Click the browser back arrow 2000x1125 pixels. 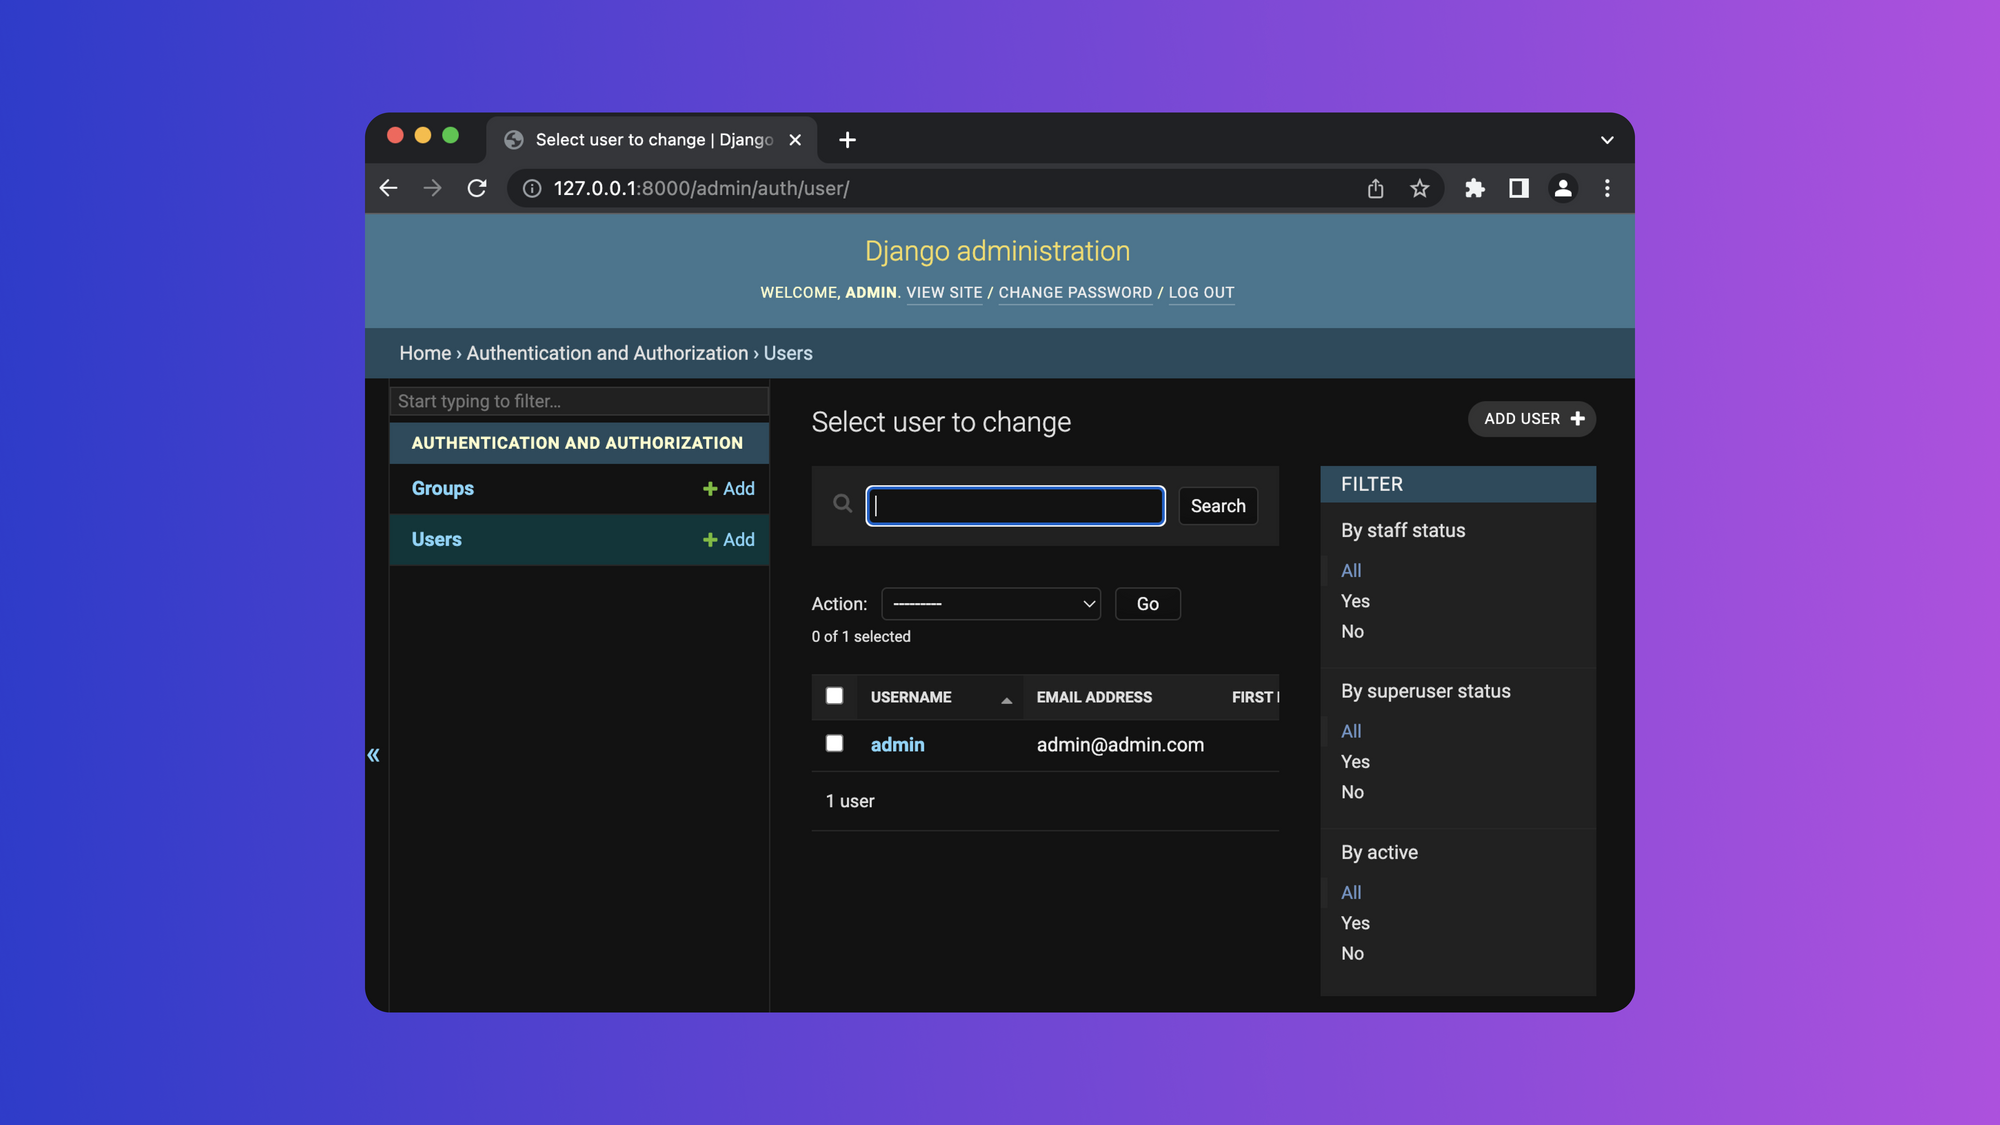click(x=389, y=188)
